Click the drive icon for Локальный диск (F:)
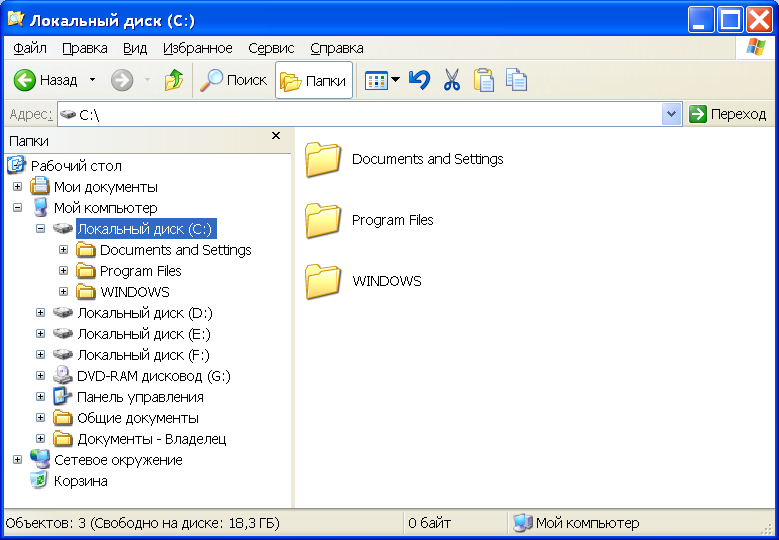 click(x=63, y=355)
